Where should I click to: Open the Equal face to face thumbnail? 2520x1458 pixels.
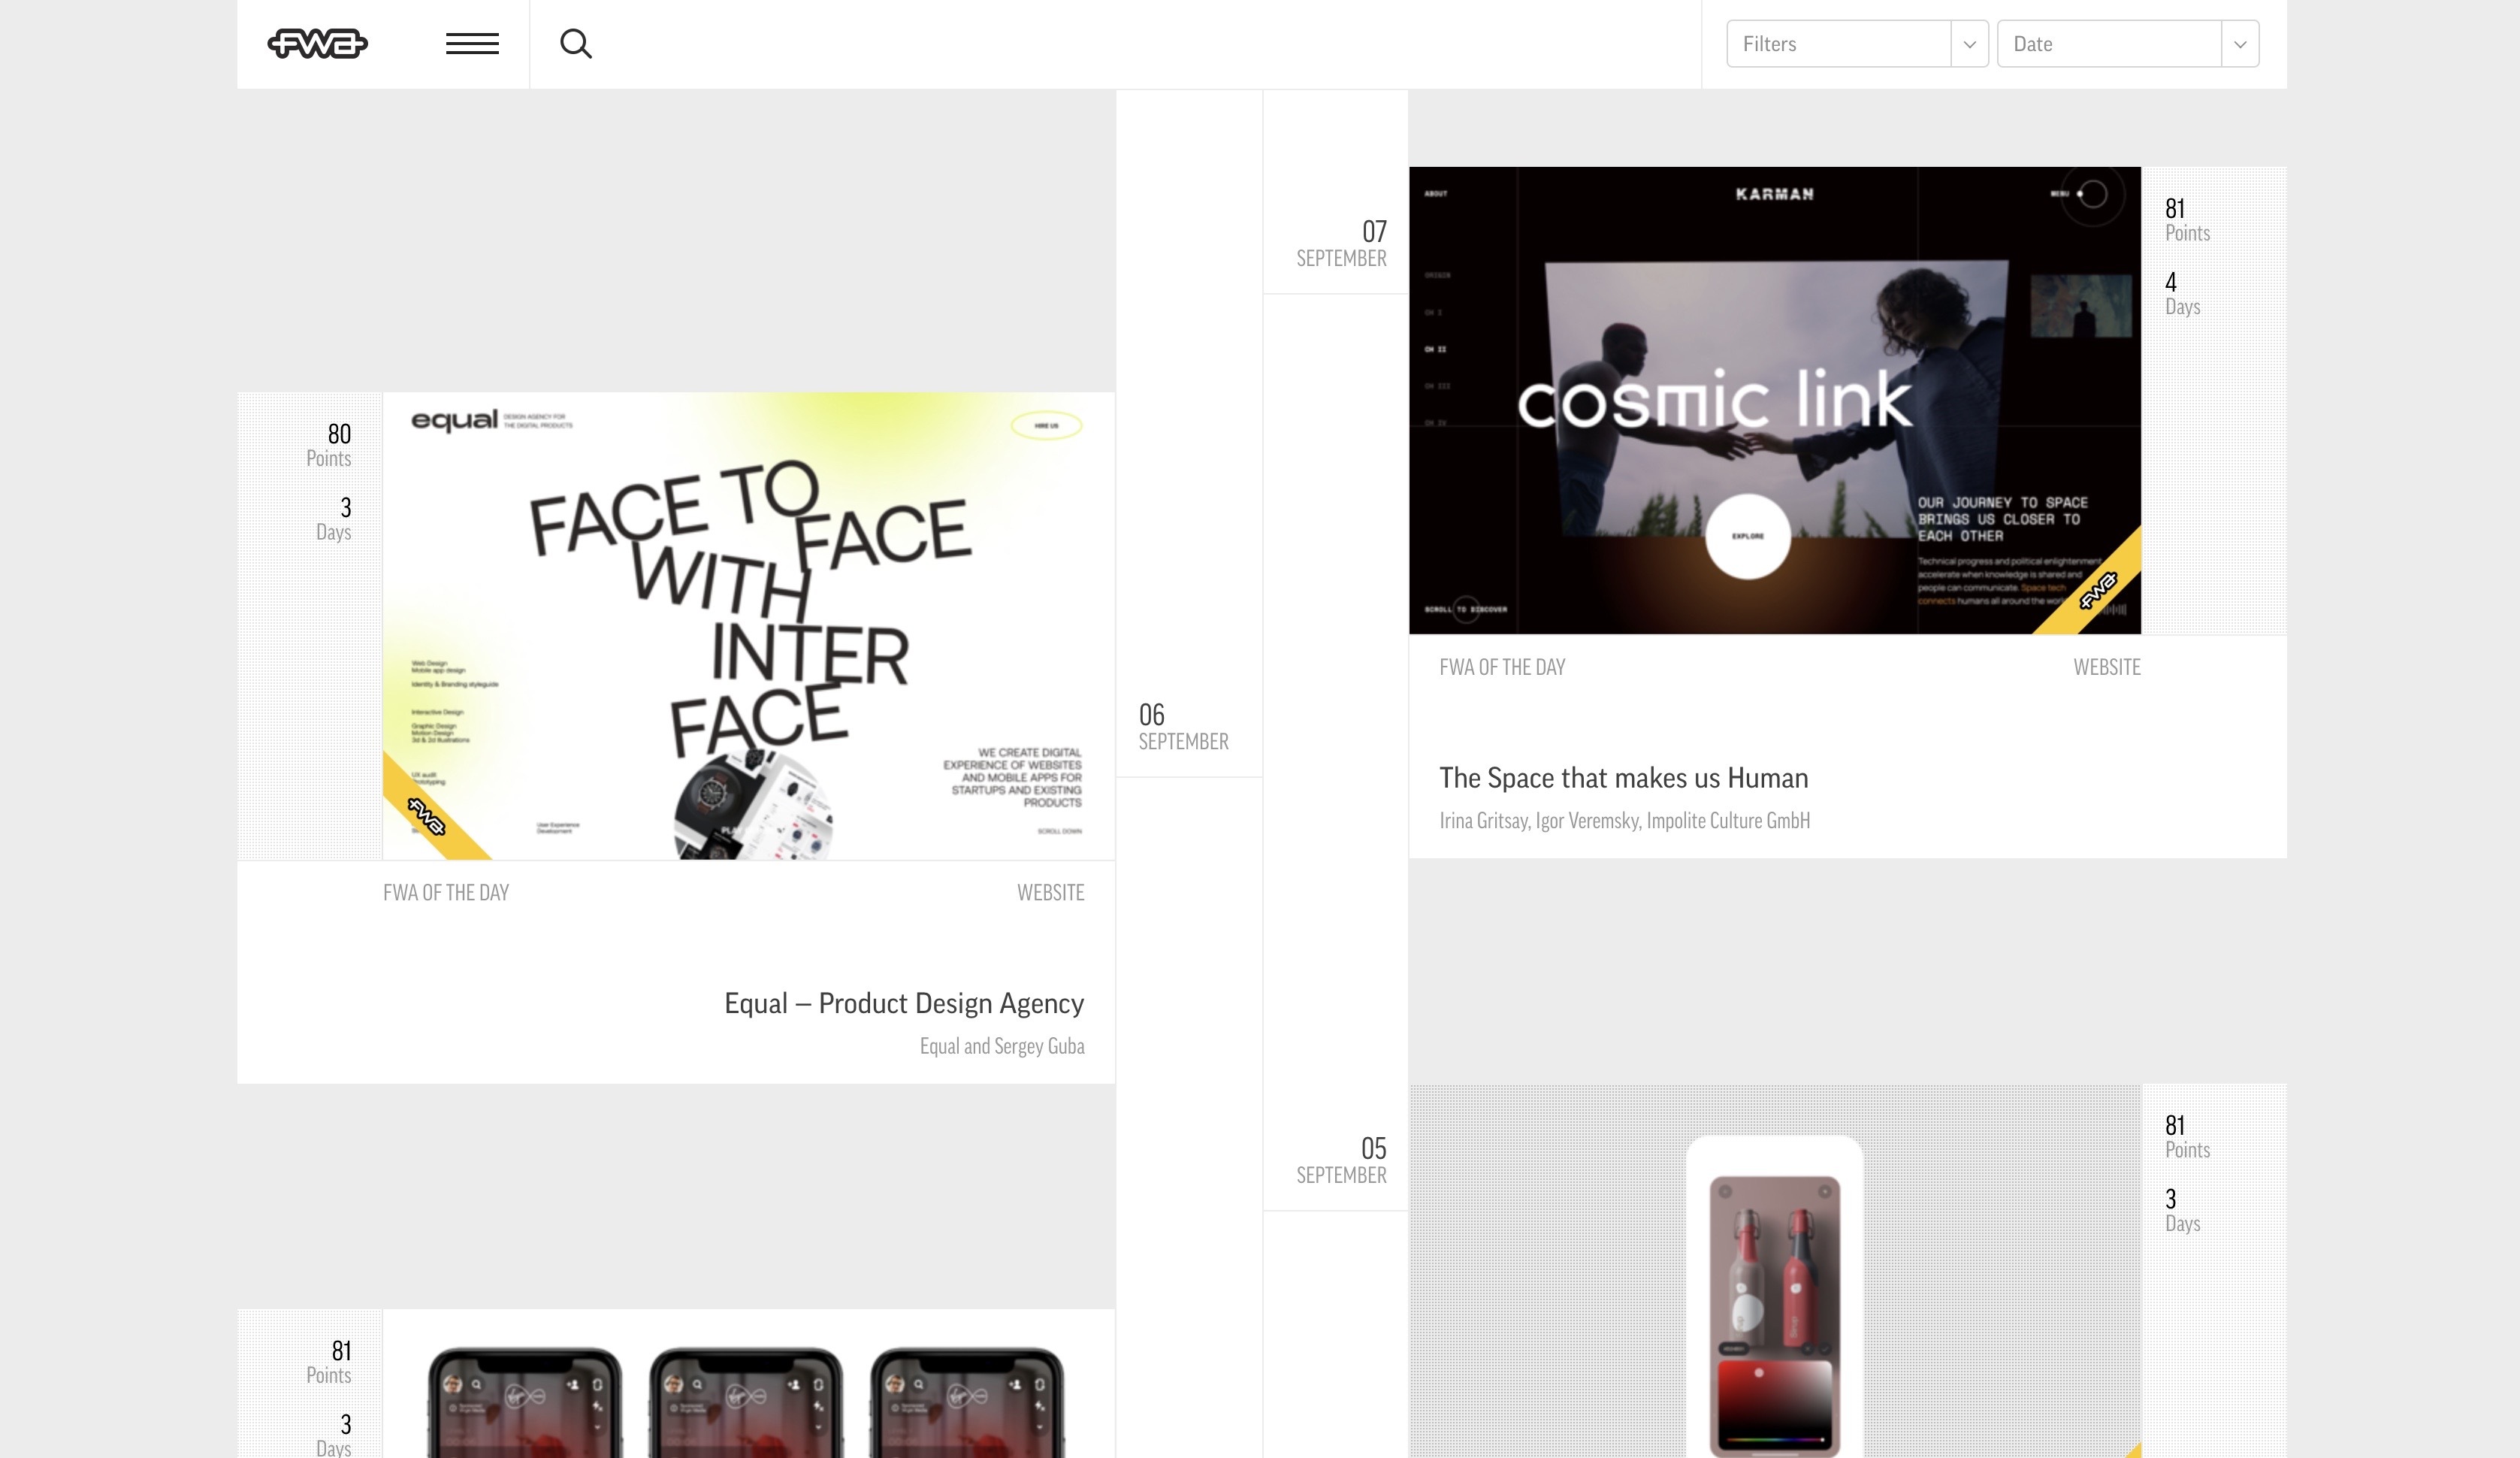click(x=749, y=626)
